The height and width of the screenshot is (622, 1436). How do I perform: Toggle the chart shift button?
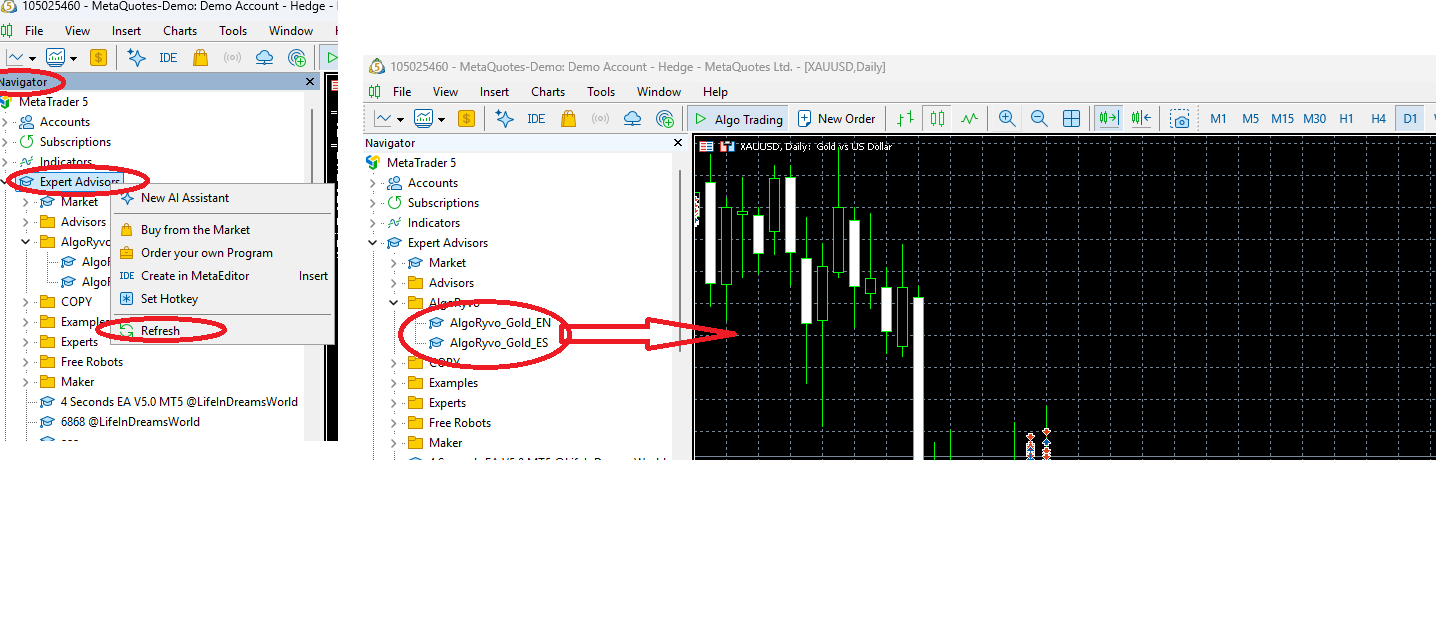[x=1141, y=118]
